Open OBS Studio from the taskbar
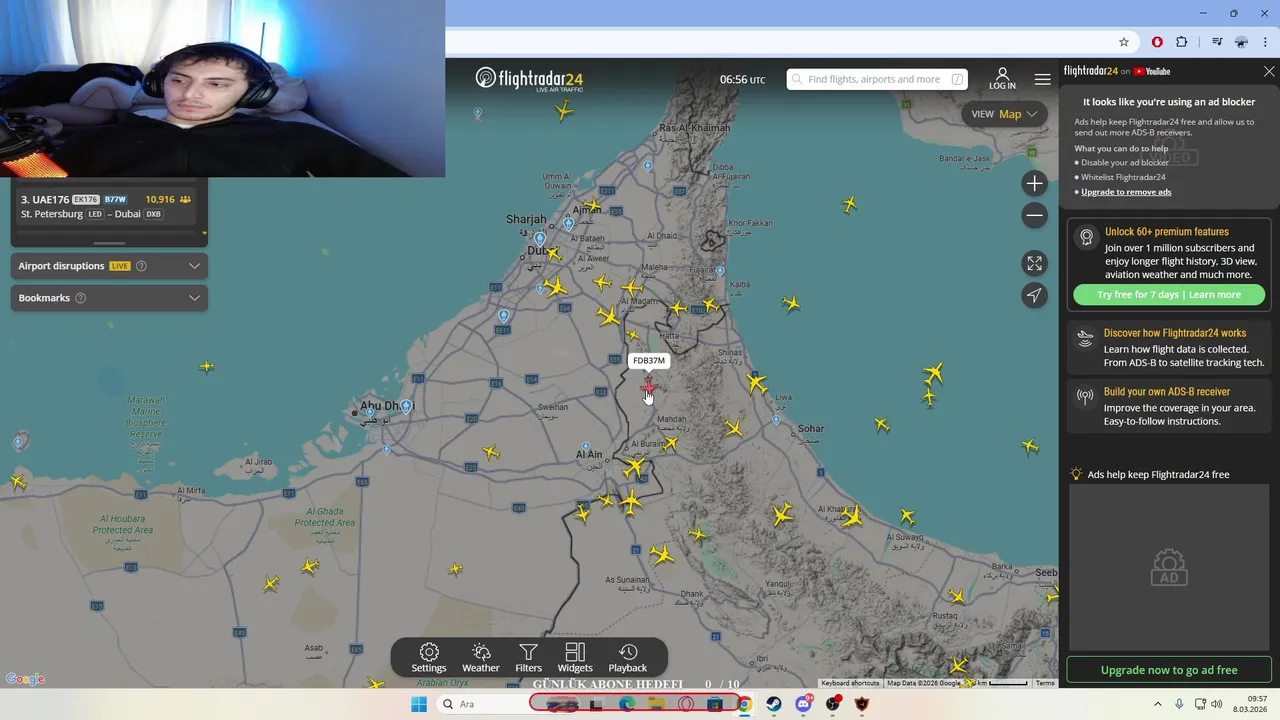 coord(833,704)
